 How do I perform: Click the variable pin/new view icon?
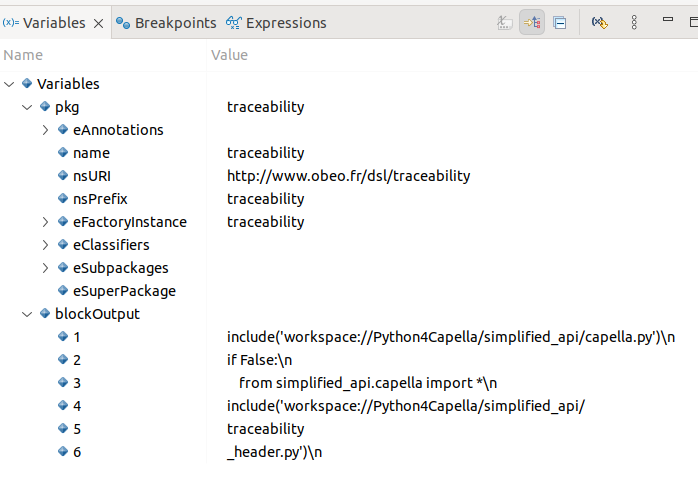coord(599,22)
